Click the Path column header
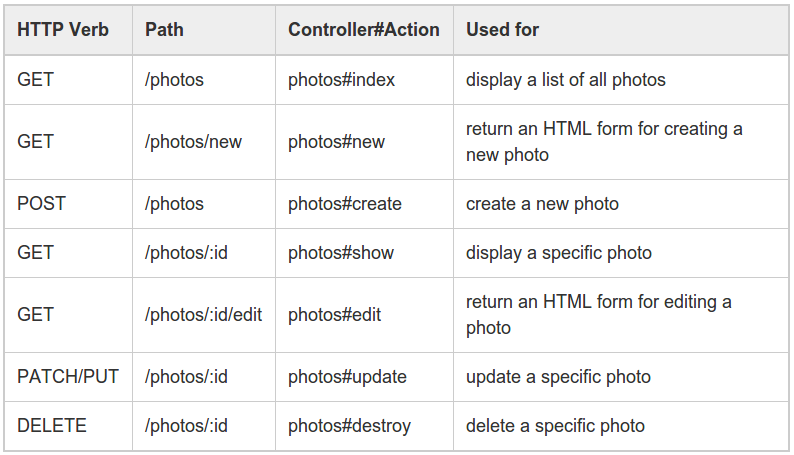This screenshot has width=794, height=455. [164, 30]
